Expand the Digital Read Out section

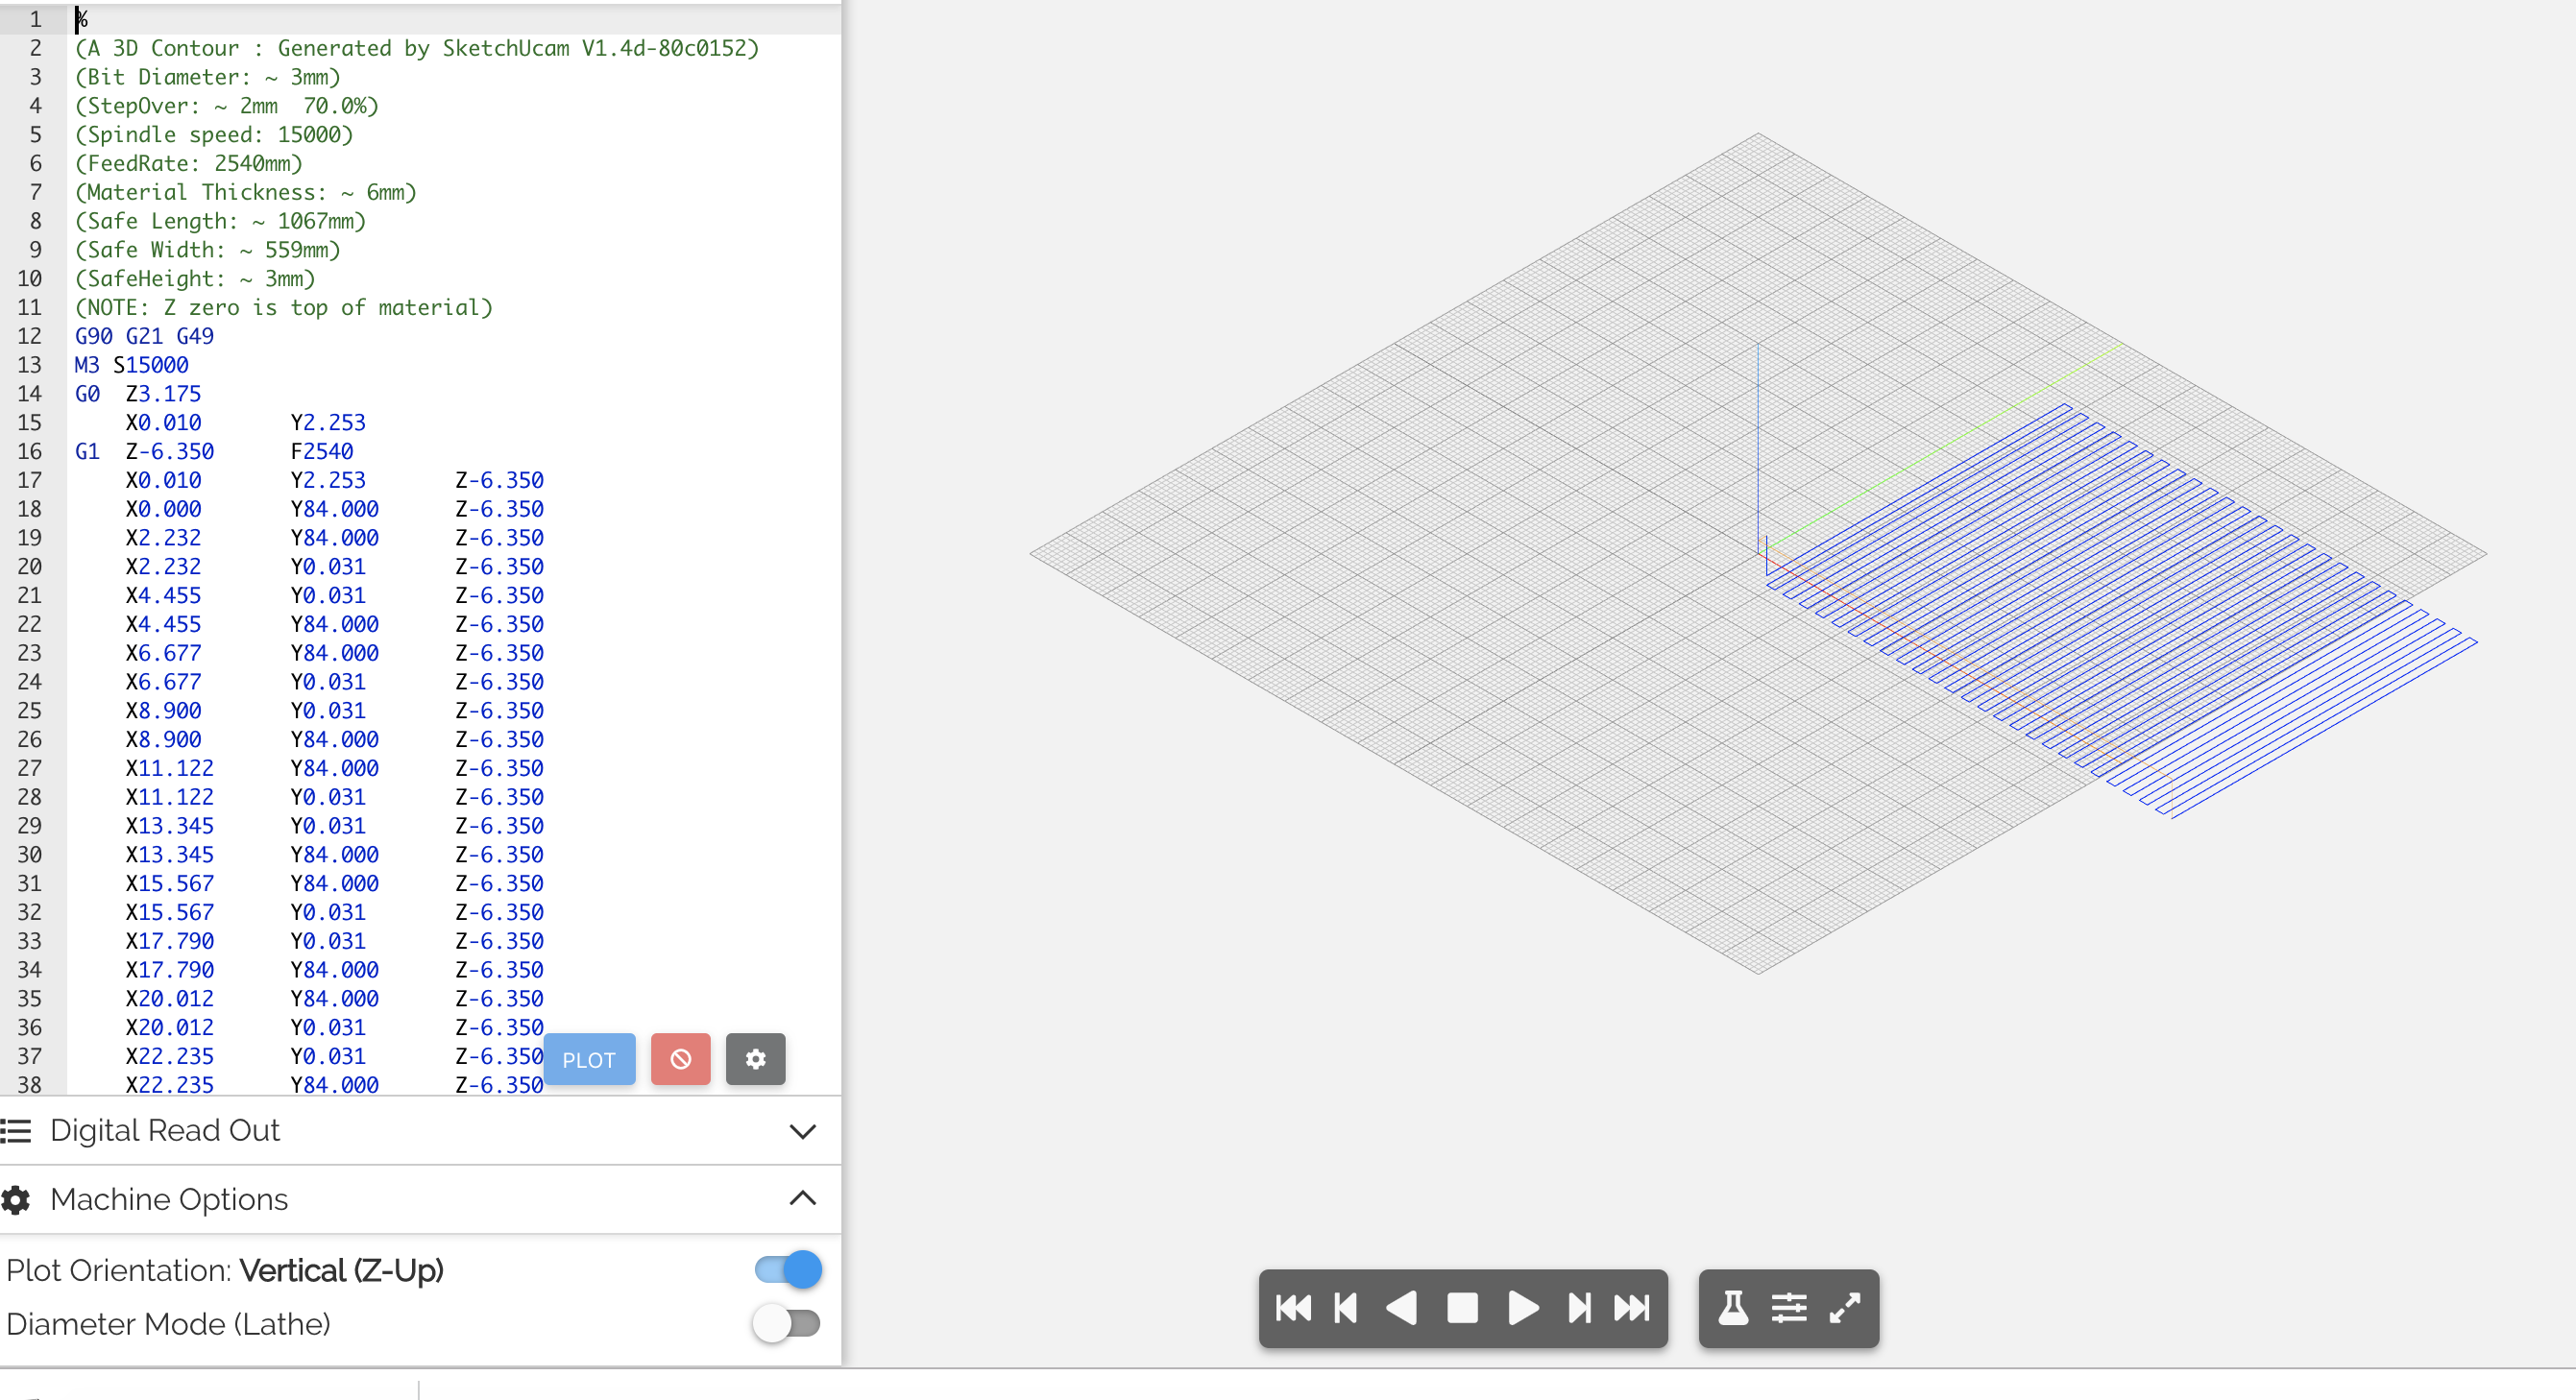[x=802, y=1131]
